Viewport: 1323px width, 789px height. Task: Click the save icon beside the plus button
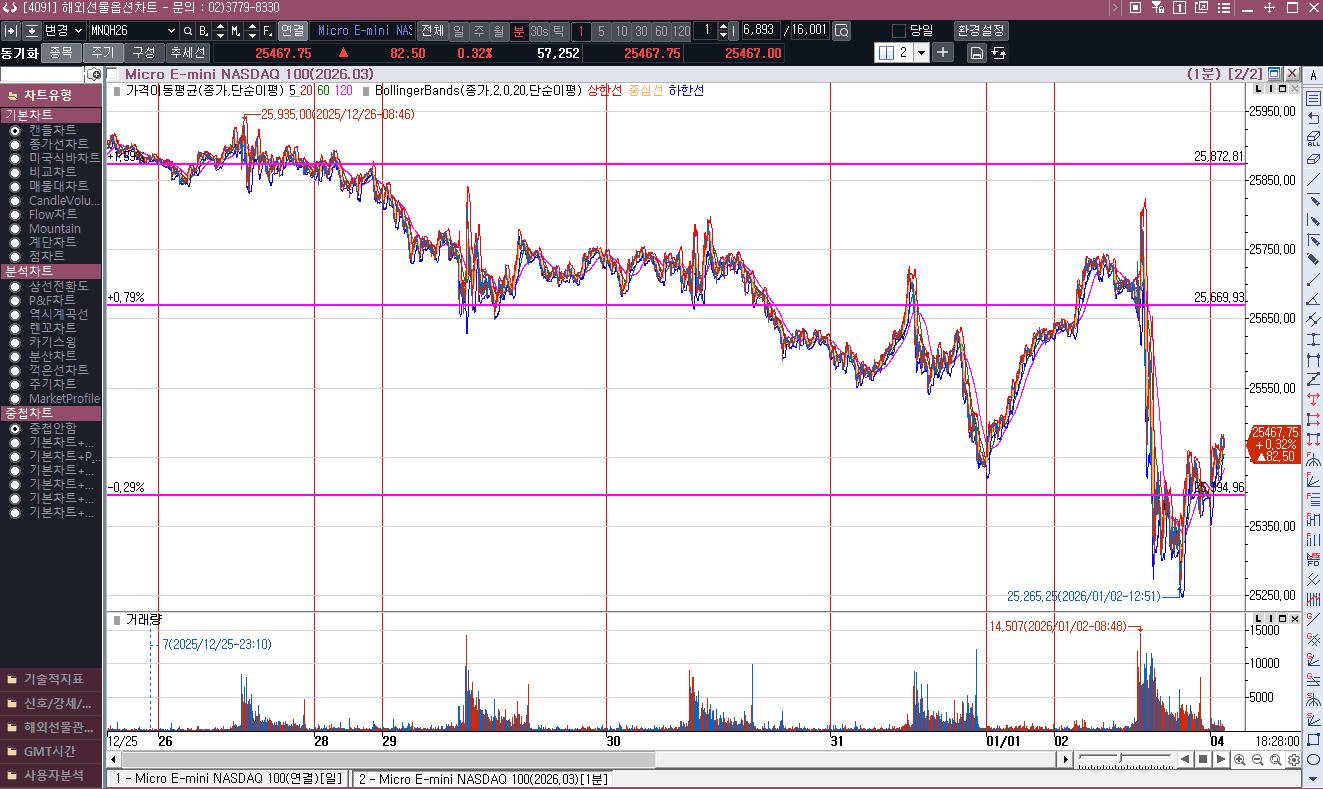[977, 53]
